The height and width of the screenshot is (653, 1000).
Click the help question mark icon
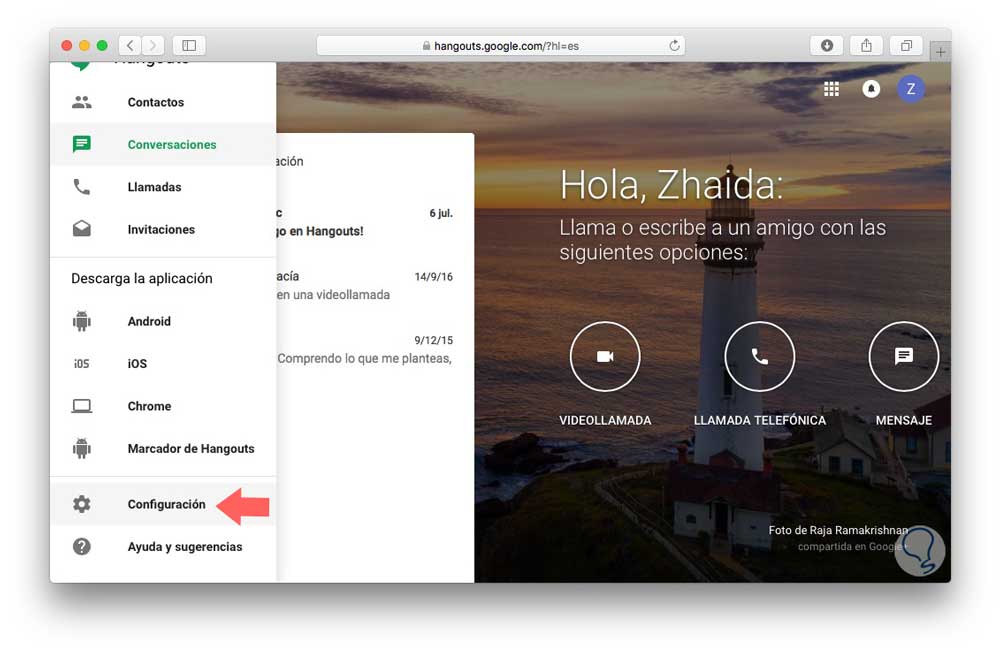click(x=82, y=547)
